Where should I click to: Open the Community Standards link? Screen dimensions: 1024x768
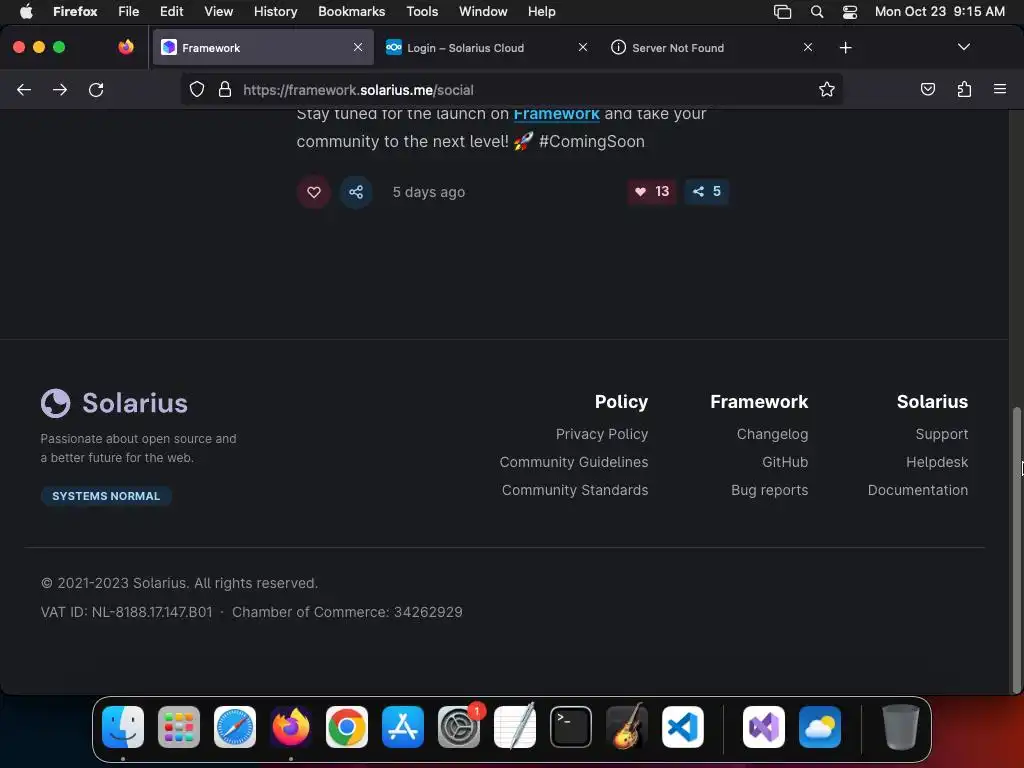(x=575, y=490)
